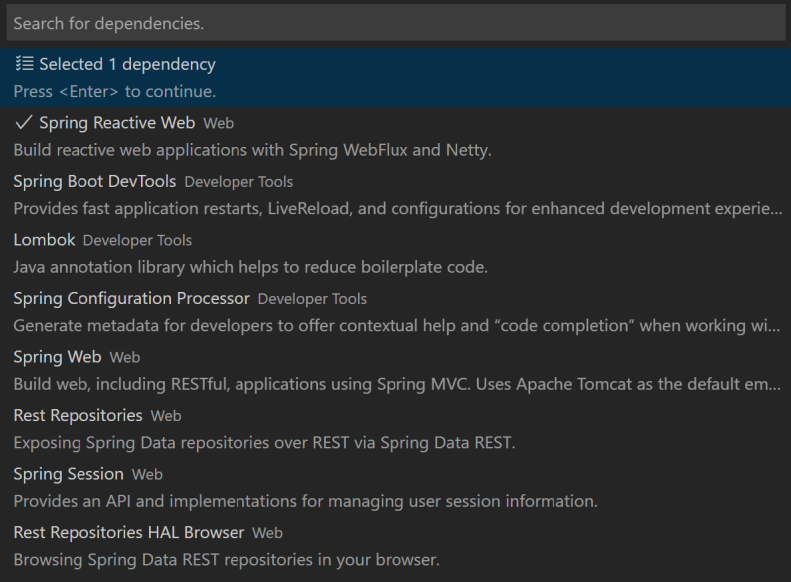The width and height of the screenshot is (791, 582).
Task: Confirm the Selected 1 dependency row to continue
Action: click(x=396, y=78)
